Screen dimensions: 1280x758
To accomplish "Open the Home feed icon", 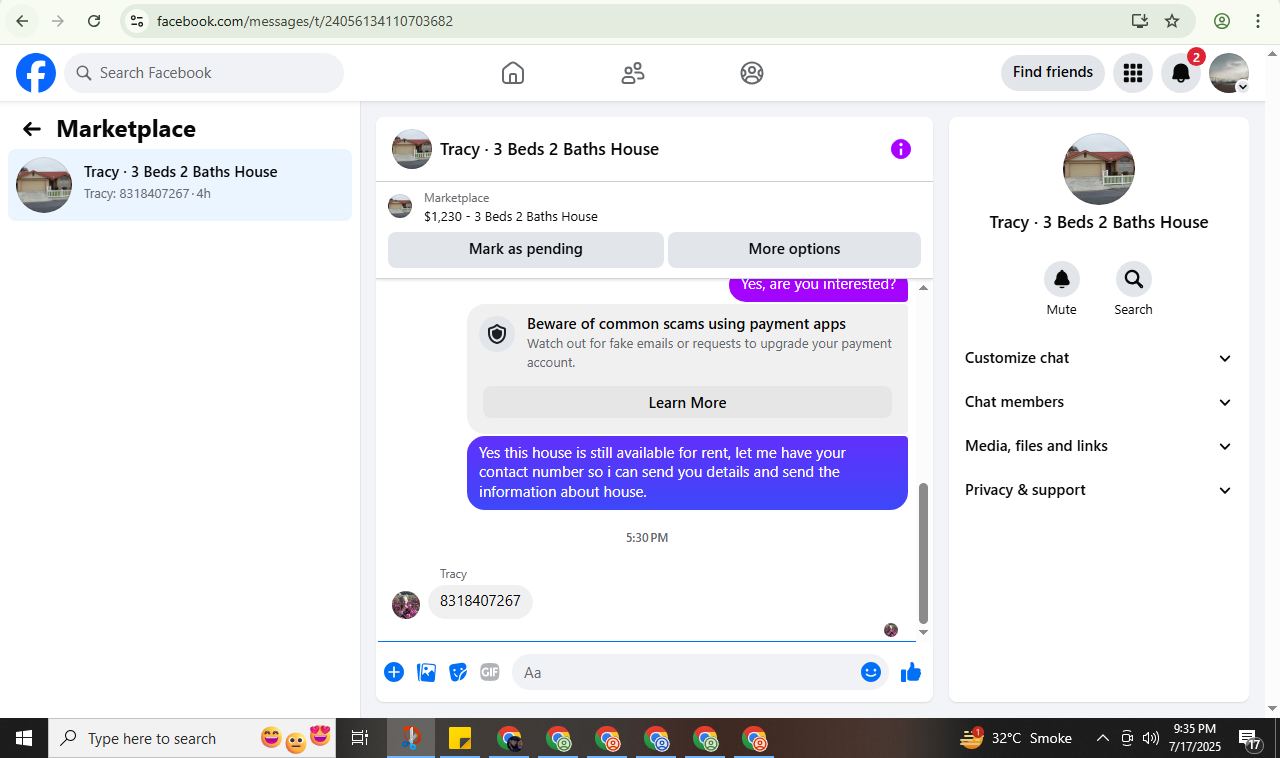I will (x=513, y=73).
